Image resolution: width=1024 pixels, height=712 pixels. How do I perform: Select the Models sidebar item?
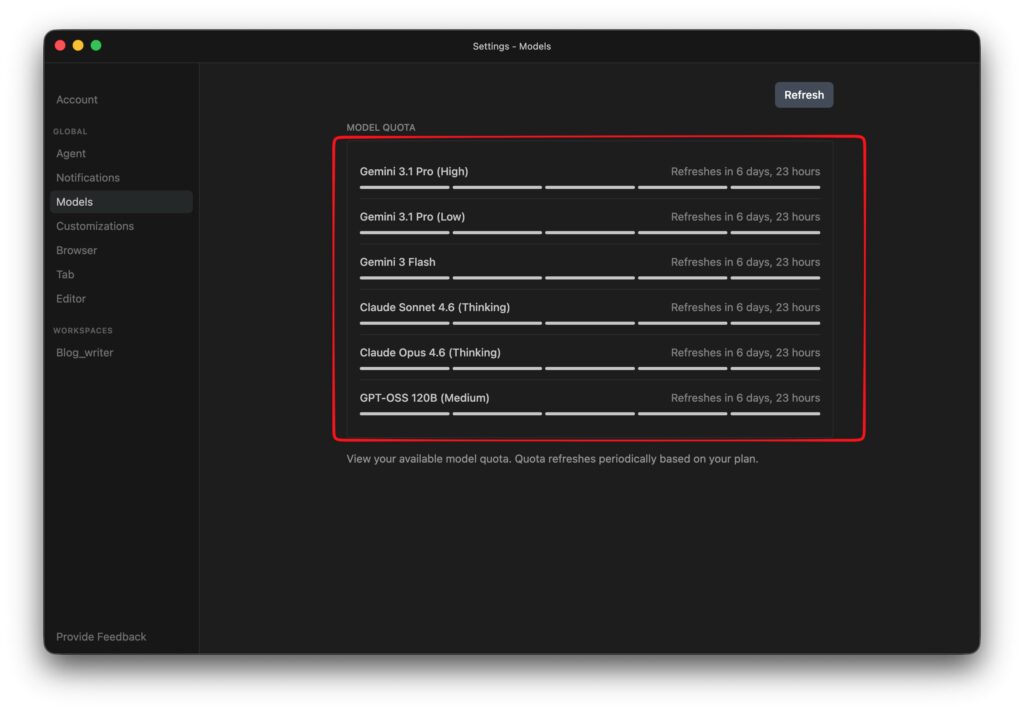75,202
